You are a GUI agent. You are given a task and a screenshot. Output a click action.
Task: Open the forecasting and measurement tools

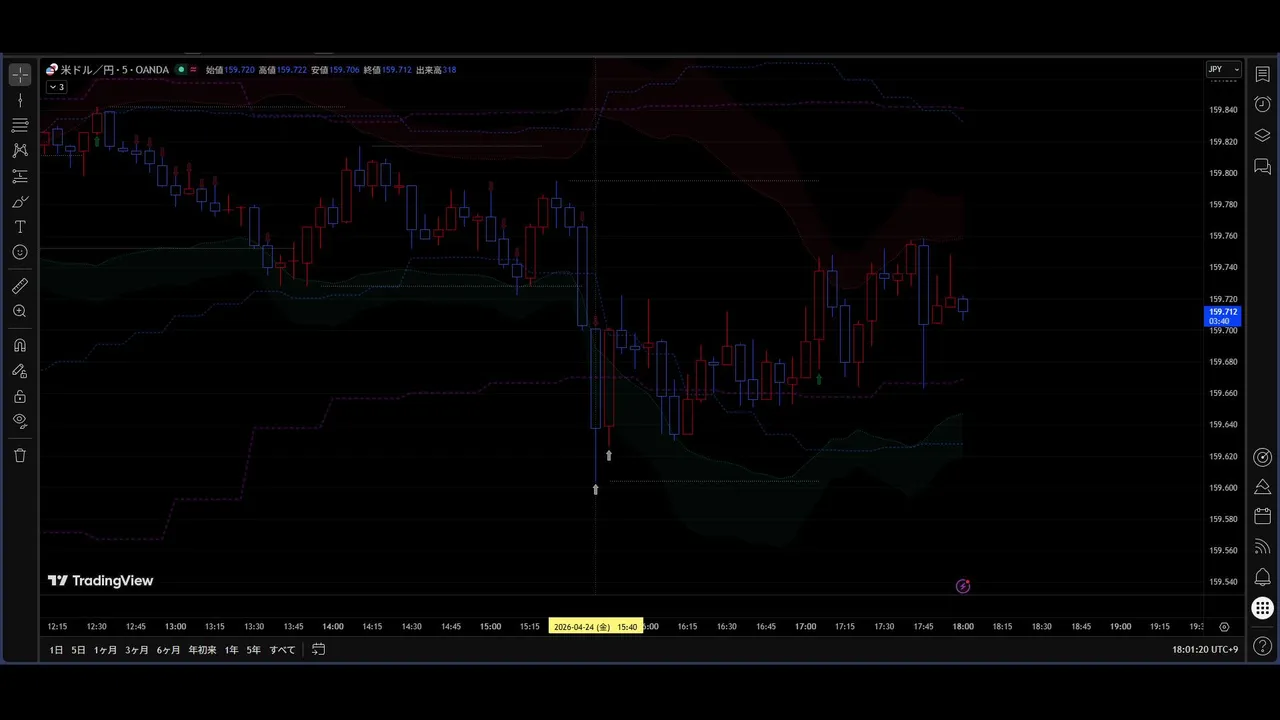click(x=20, y=176)
